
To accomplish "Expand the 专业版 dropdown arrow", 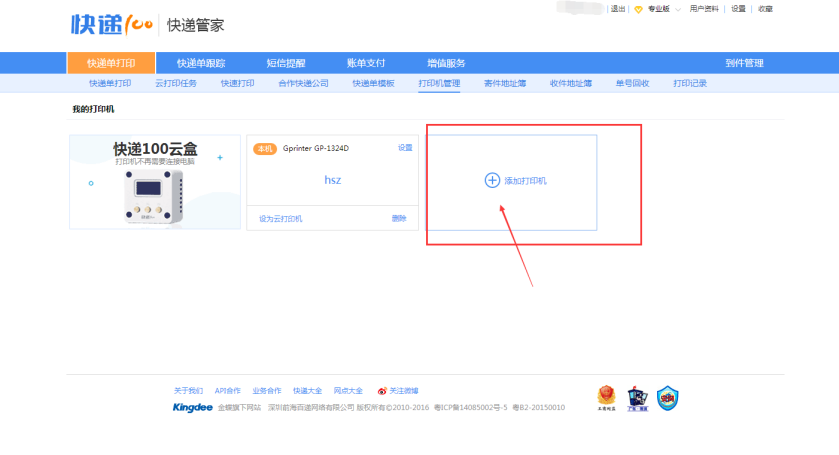I will (678, 9).
